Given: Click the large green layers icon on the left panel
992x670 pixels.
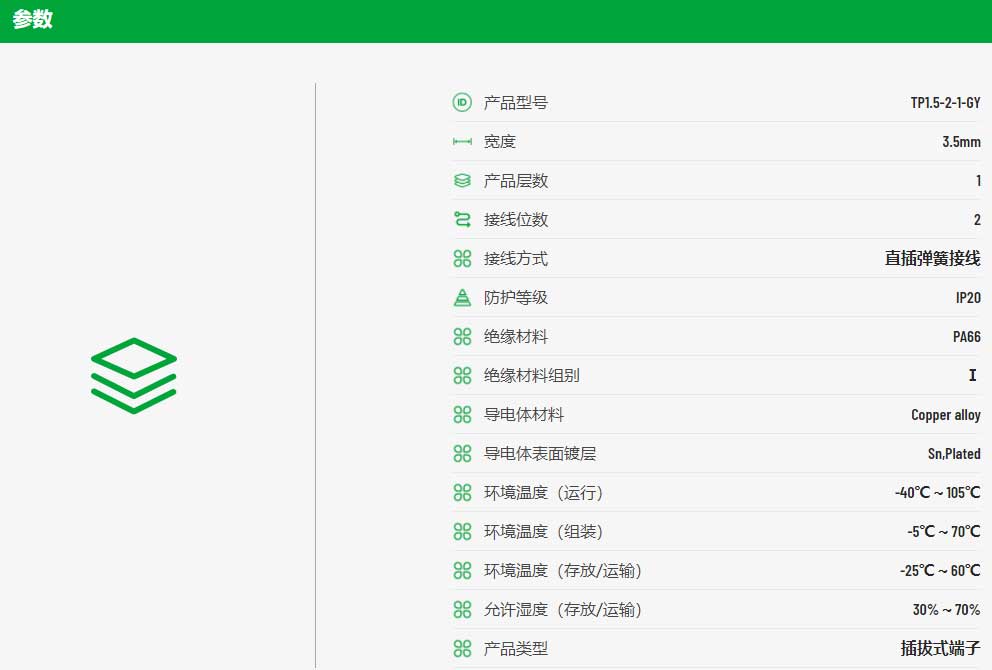Looking at the screenshot, I should (x=133, y=375).
